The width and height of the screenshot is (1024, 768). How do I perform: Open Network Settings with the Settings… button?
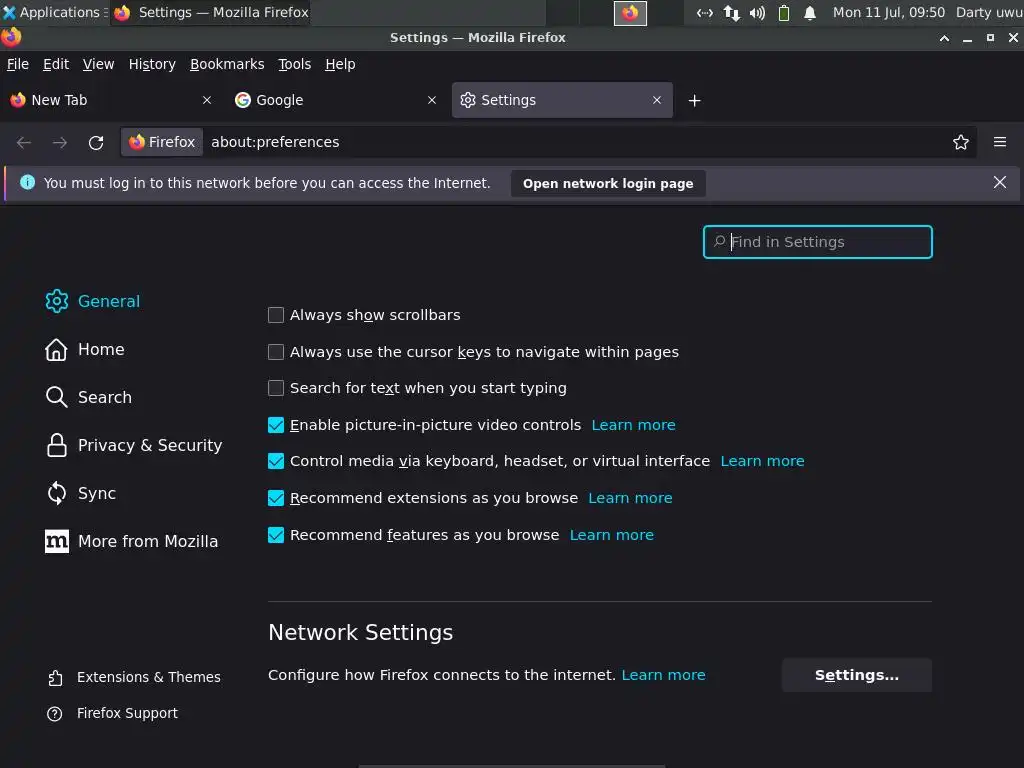click(856, 675)
